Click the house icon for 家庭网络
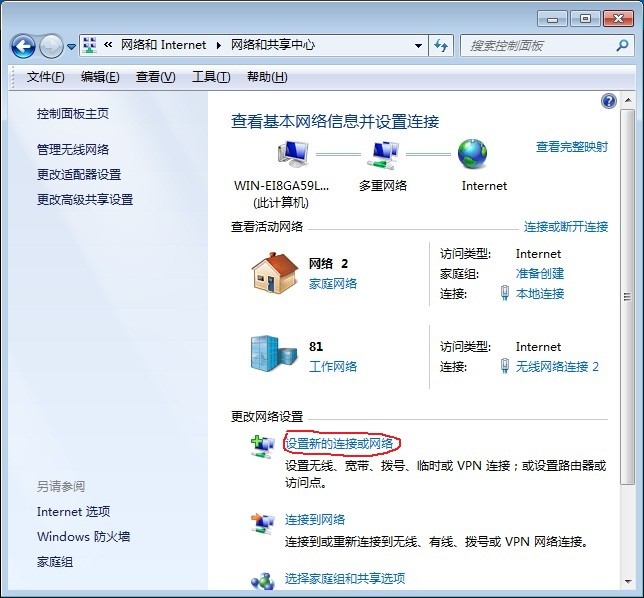The width and height of the screenshot is (644, 598). 276,273
